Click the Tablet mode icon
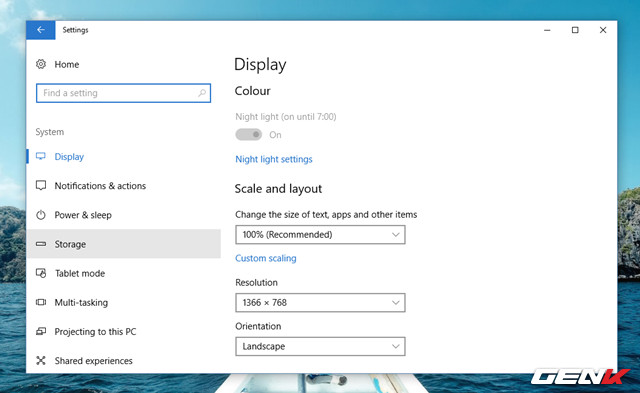The height and width of the screenshot is (393, 640). 41,273
